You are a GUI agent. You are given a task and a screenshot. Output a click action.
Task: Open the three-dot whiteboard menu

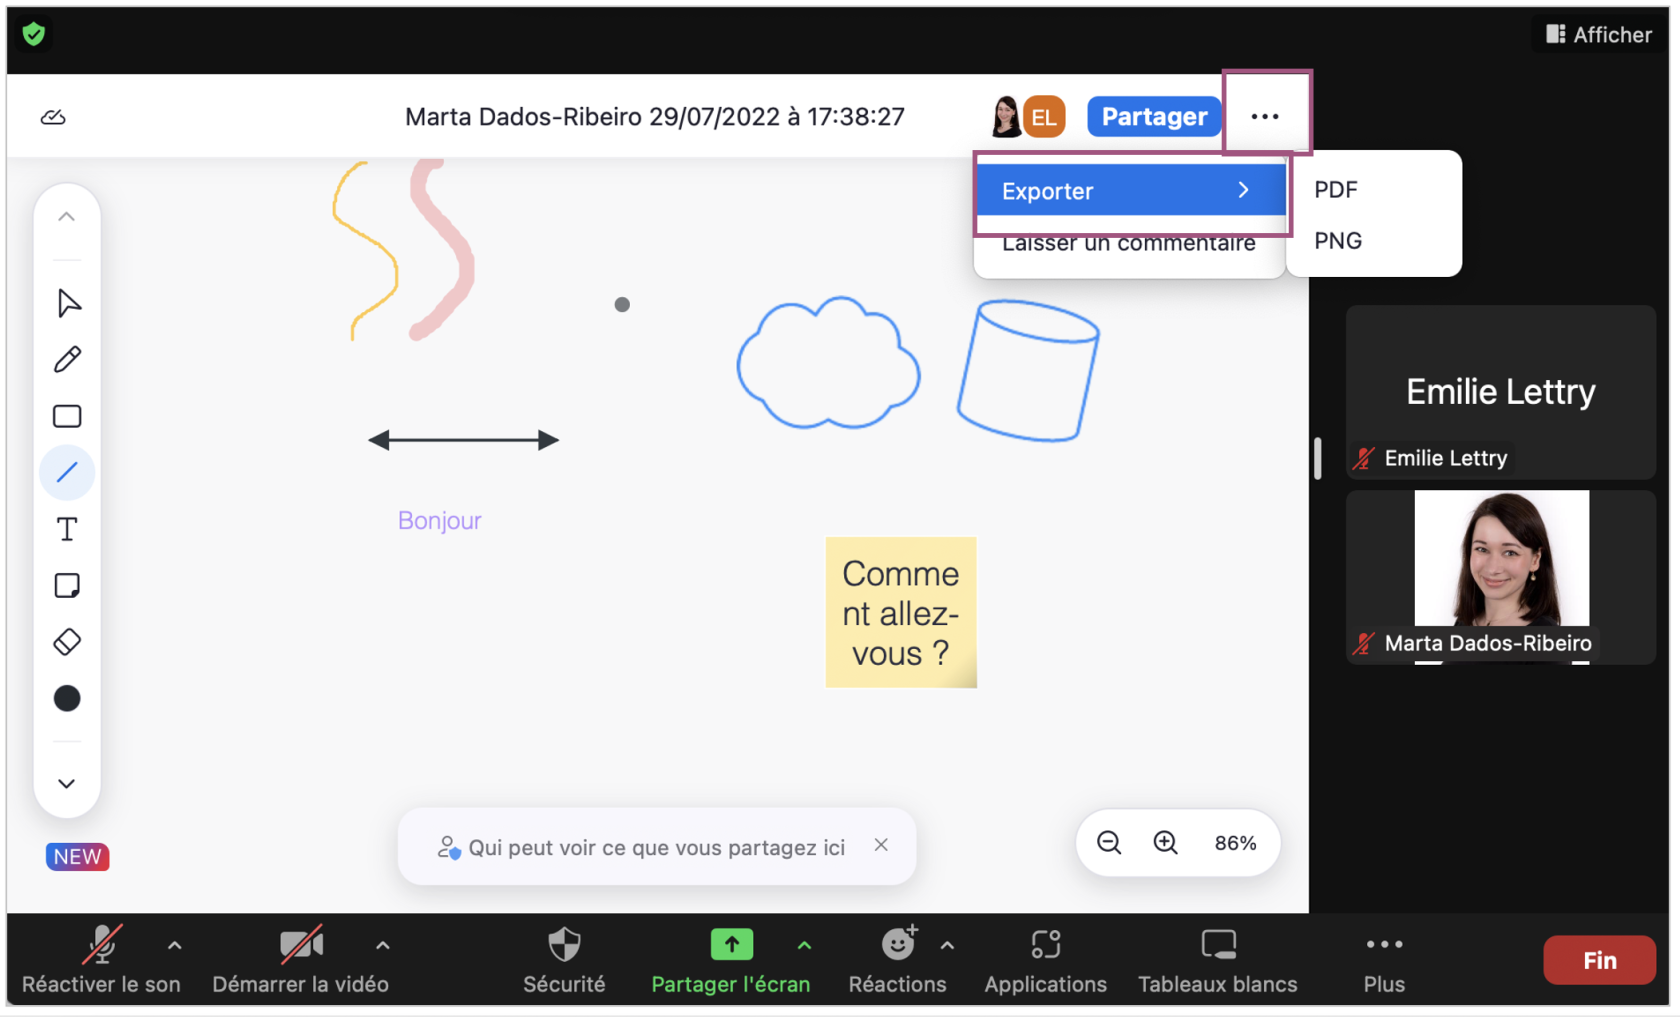click(x=1265, y=117)
